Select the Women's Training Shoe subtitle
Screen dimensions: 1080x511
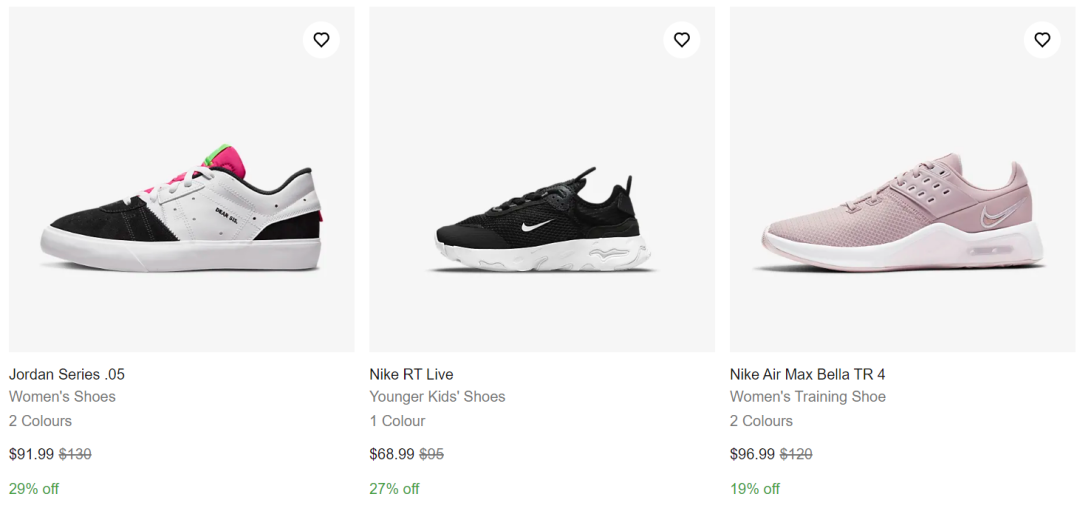(x=808, y=397)
